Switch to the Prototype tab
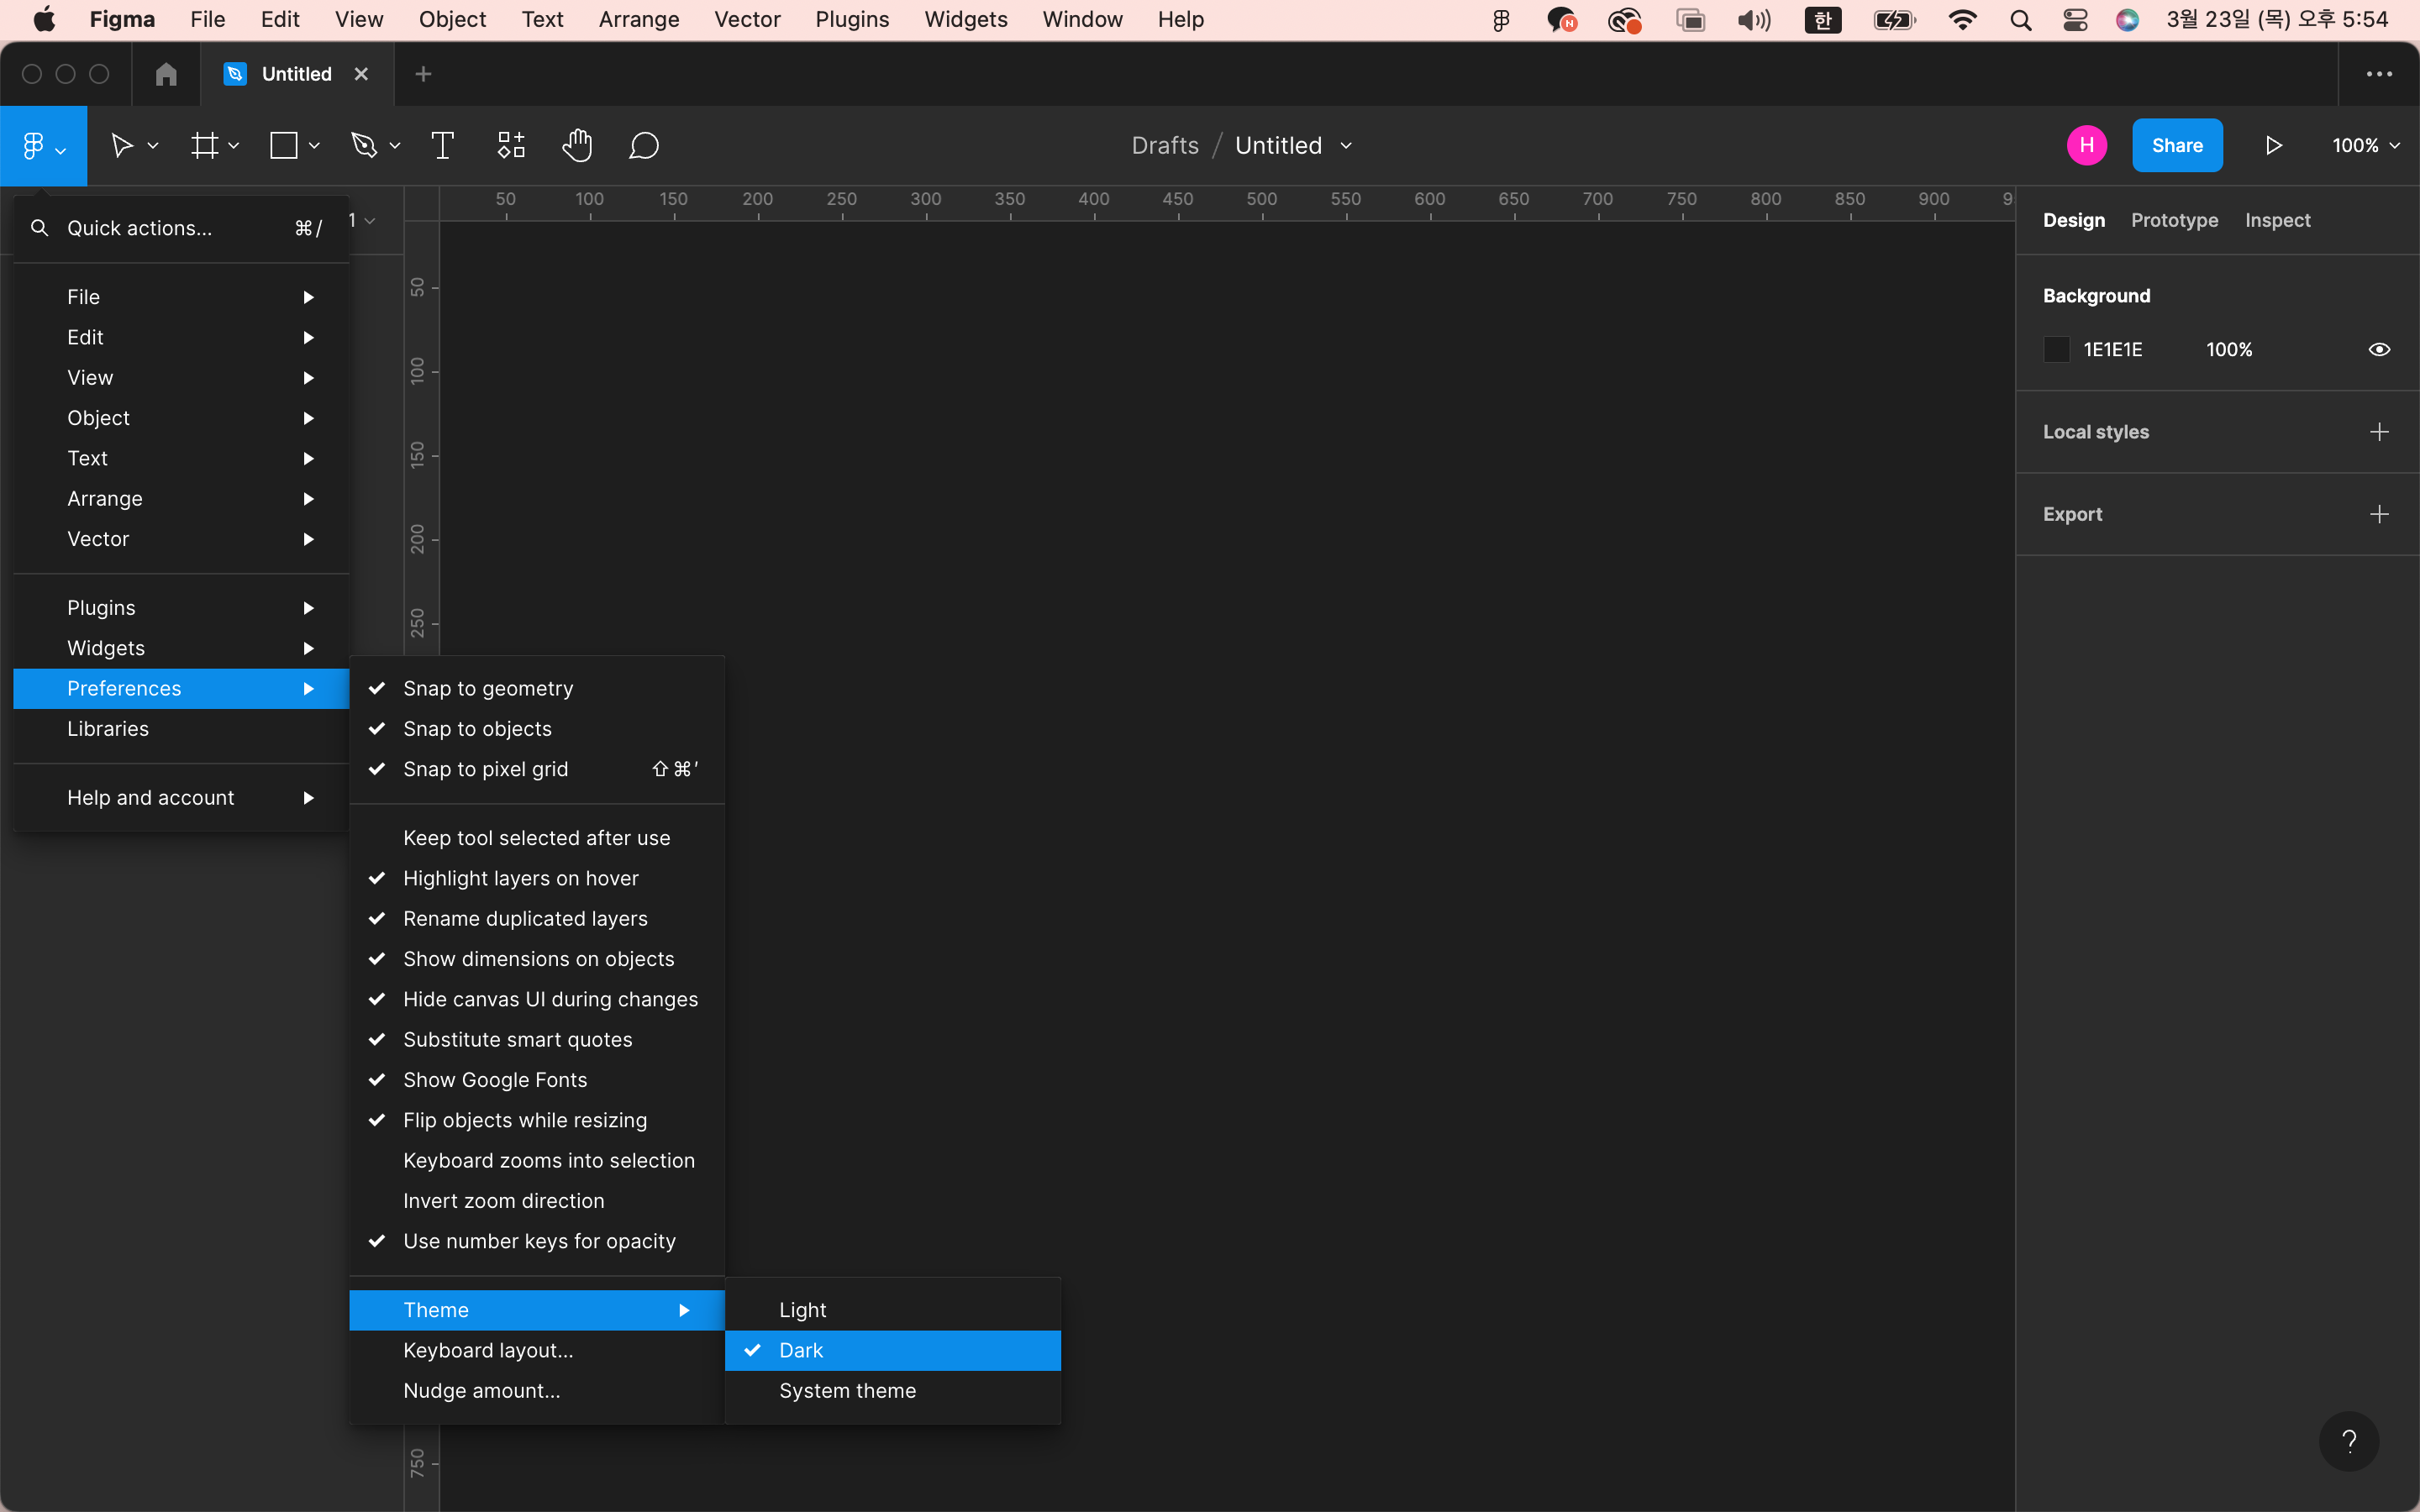The width and height of the screenshot is (2420, 1512). tap(2174, 220)
